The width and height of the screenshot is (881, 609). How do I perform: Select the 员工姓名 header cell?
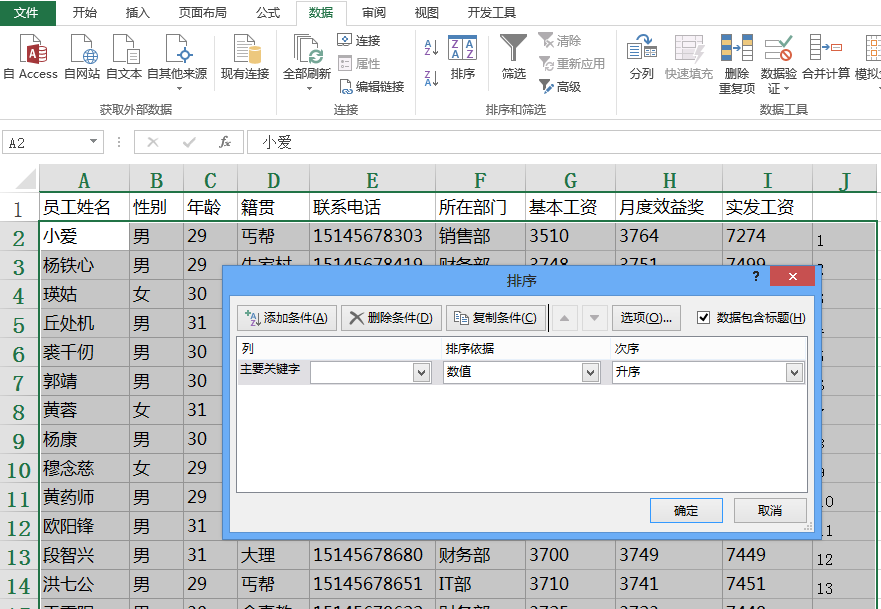click(84, 207)
